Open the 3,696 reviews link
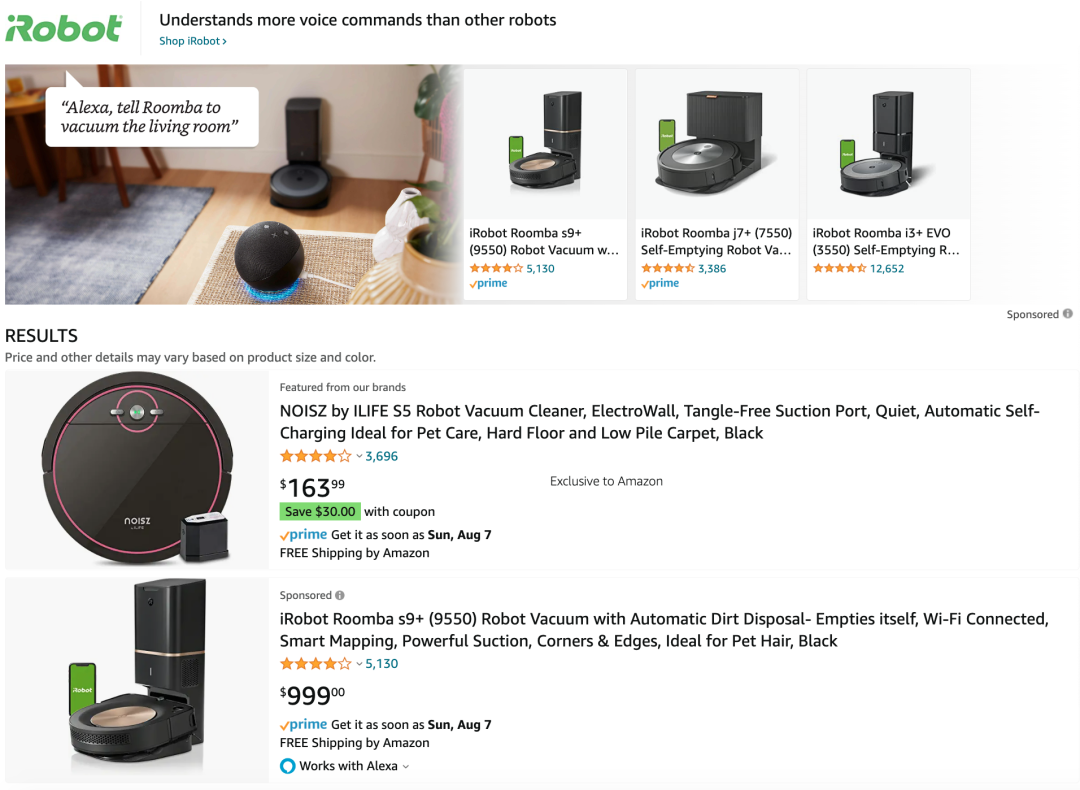 pos(382,456)
